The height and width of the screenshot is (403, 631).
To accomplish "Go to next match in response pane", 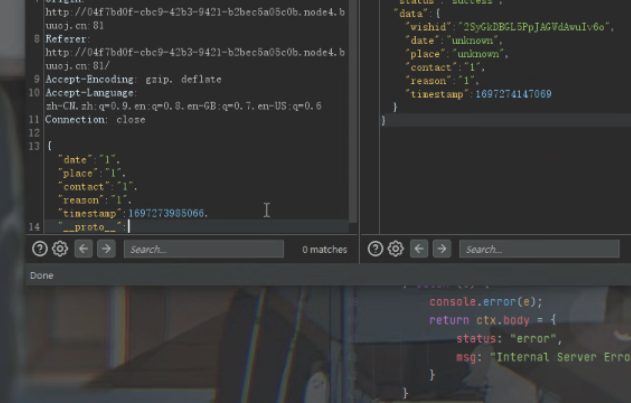I will (x=441, y=249).
